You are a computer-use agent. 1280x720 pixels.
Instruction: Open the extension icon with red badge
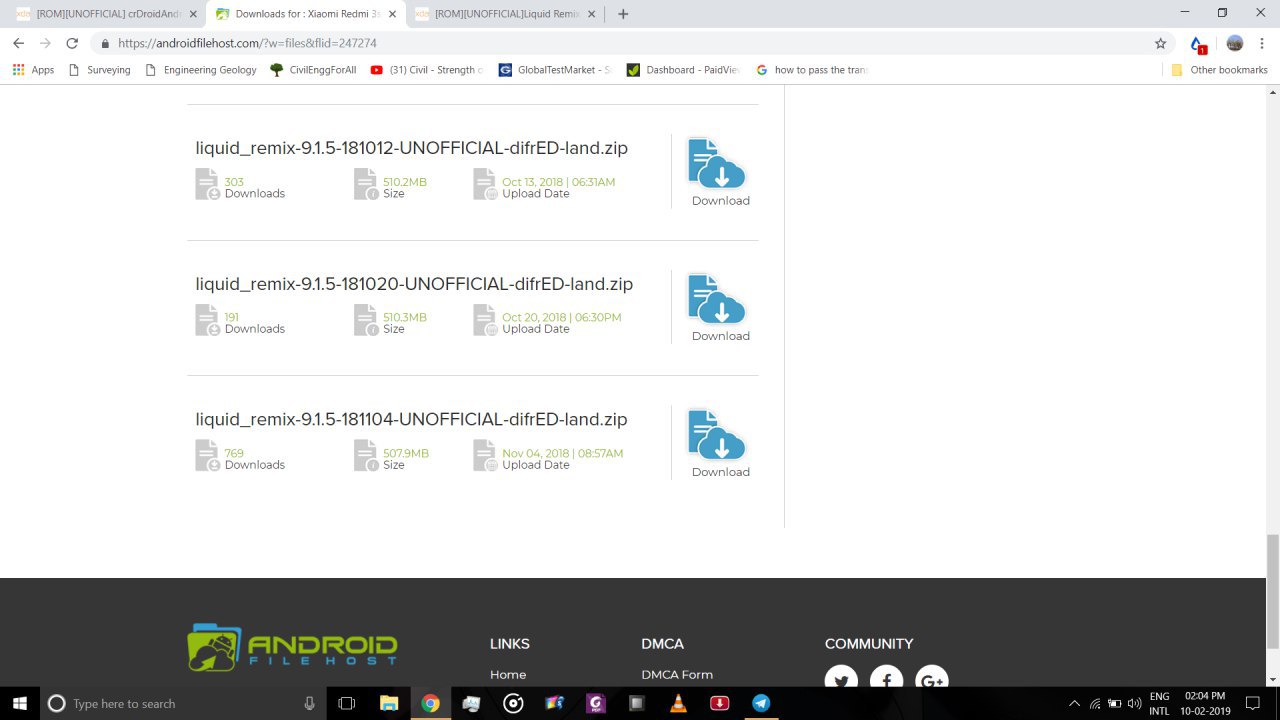(1198, 44)
